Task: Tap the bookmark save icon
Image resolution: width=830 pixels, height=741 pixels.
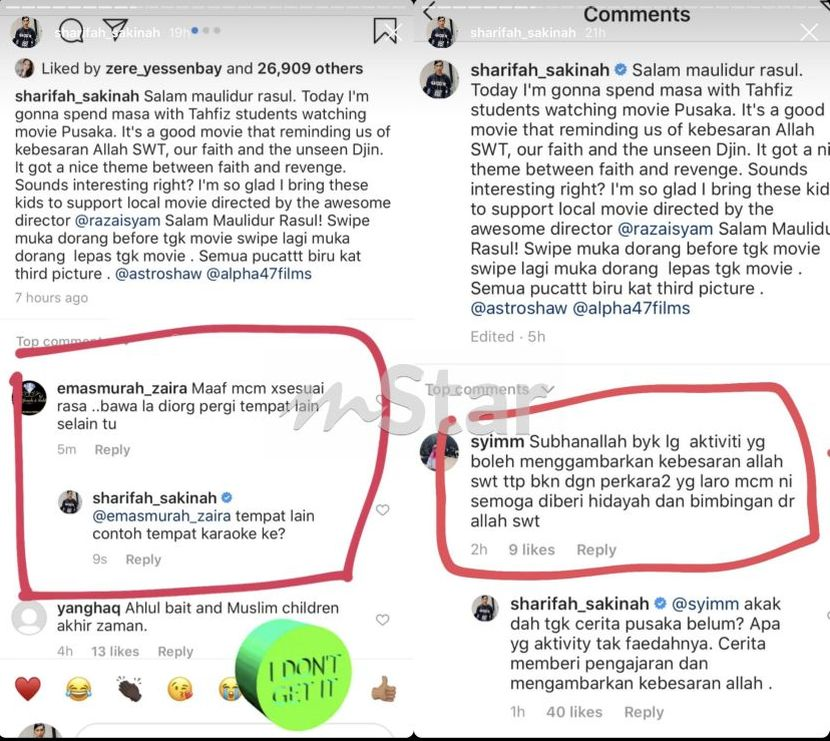Action: click(384, 31)
